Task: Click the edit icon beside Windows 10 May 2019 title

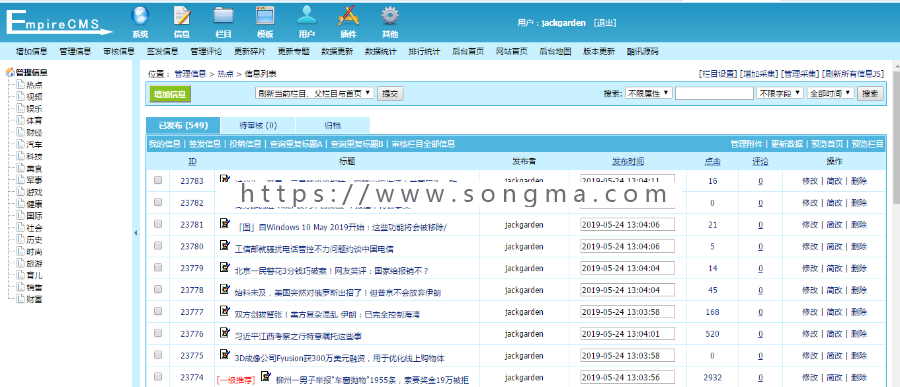Action: coord(225,223)
